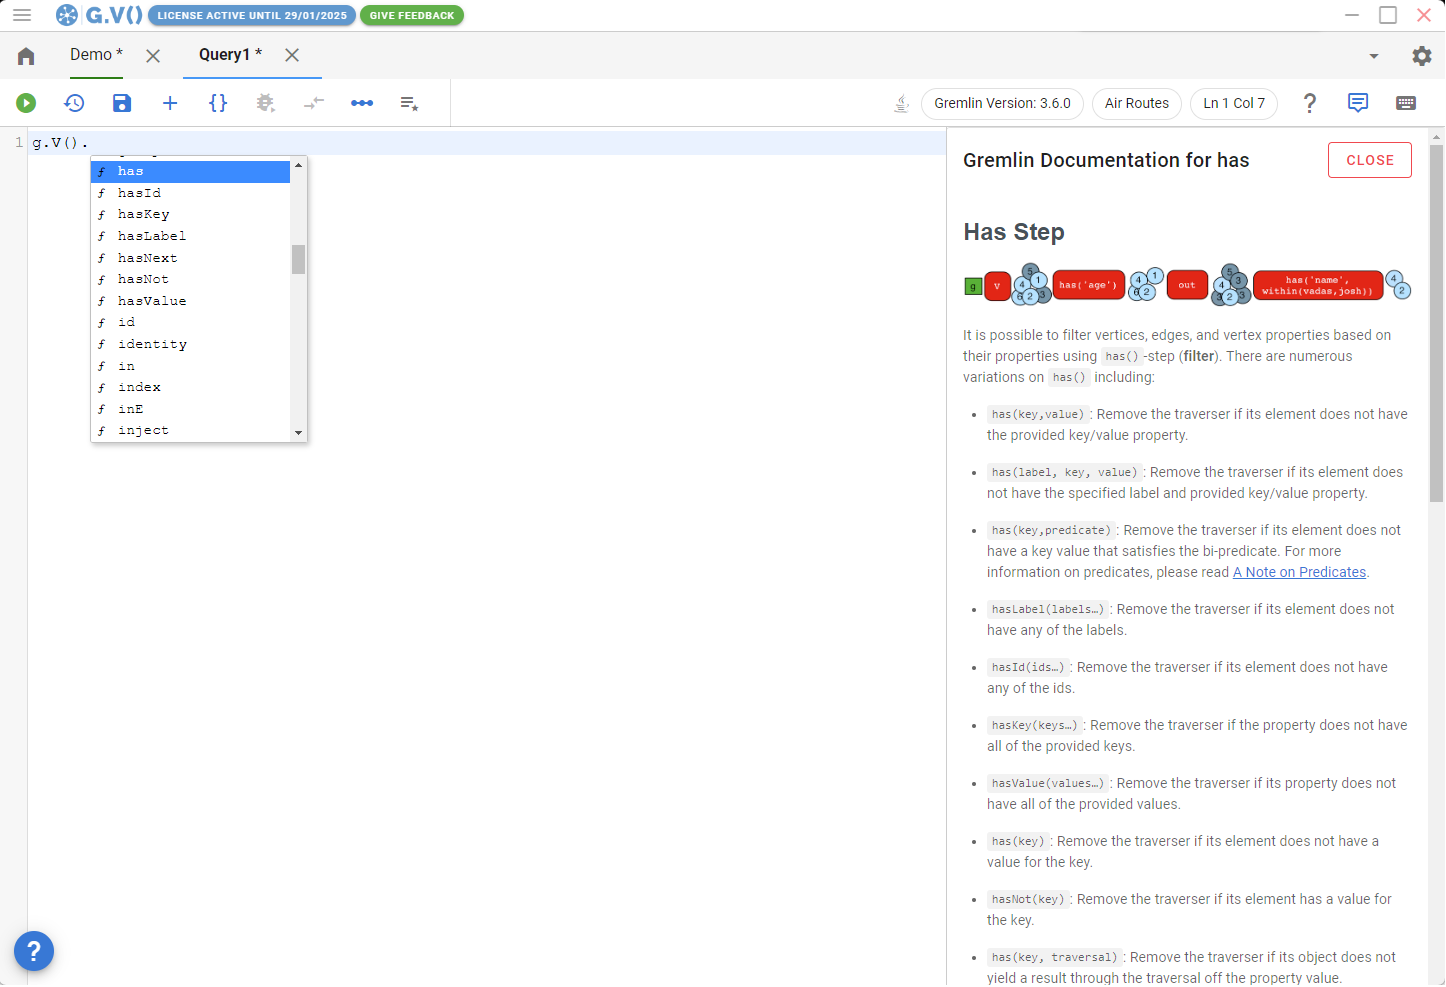
Task: Open the hamburger menu
Action: click(21, 15)
